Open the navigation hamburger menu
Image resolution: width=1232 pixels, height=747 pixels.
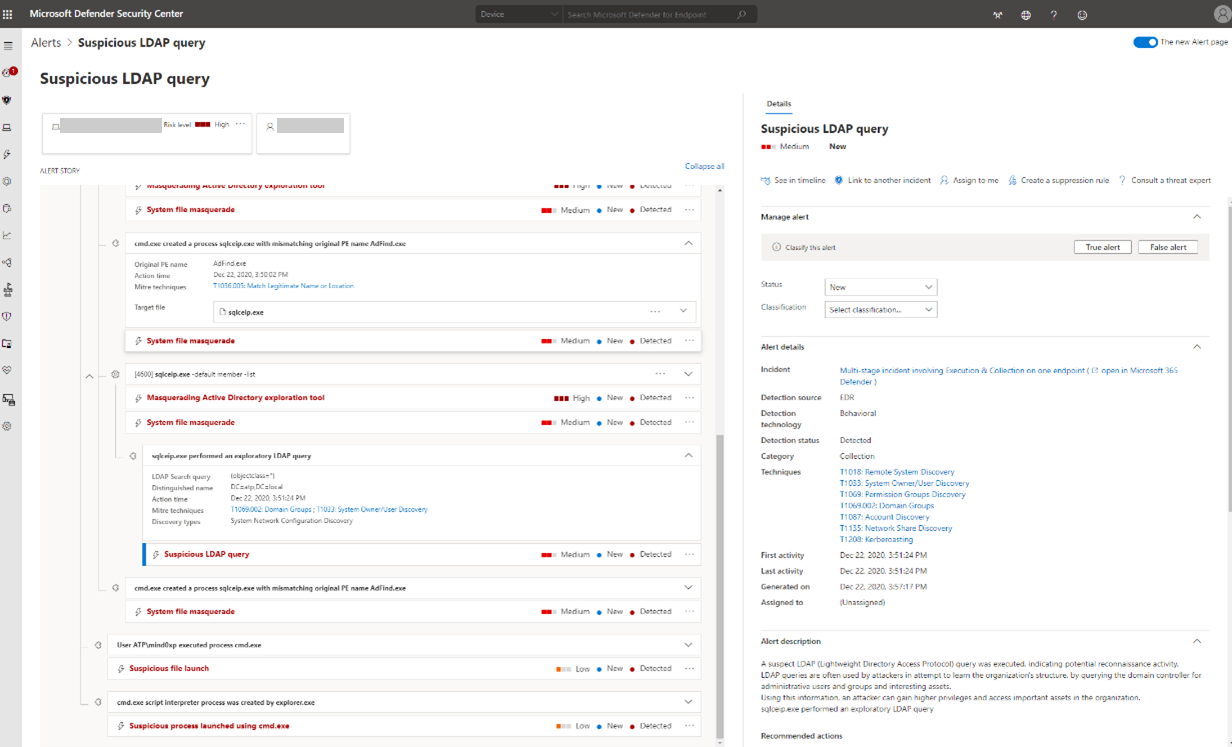(8, 46)
